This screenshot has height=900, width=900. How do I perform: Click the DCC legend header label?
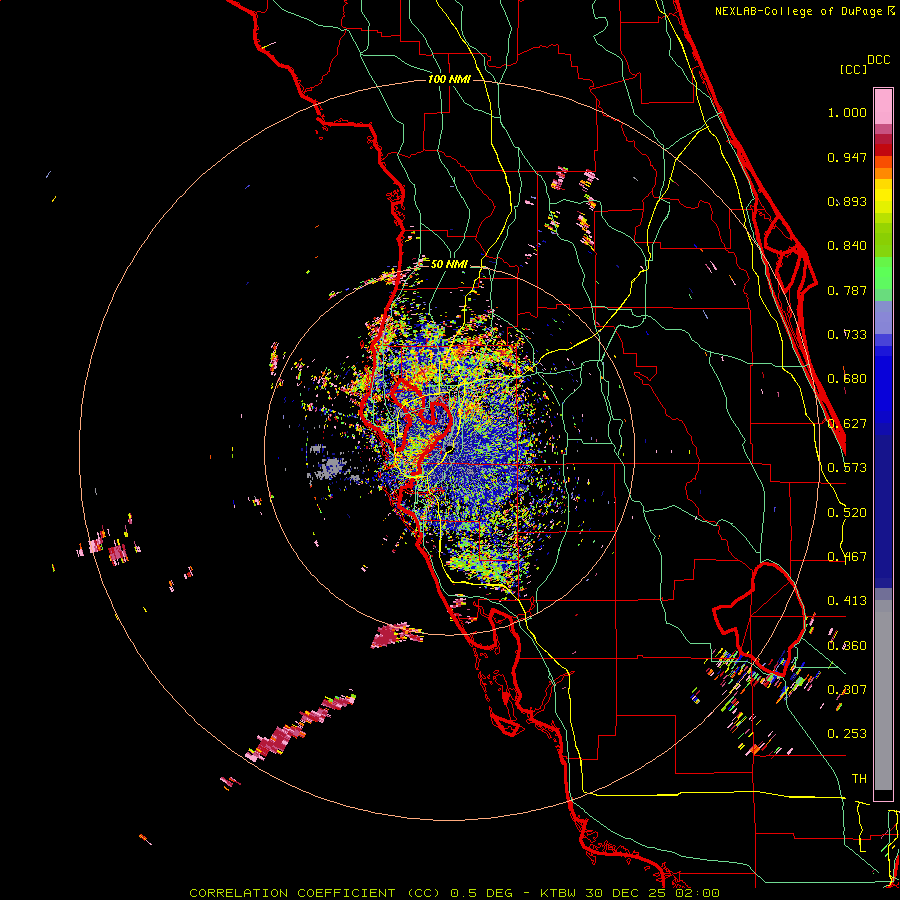pos(878,60)
